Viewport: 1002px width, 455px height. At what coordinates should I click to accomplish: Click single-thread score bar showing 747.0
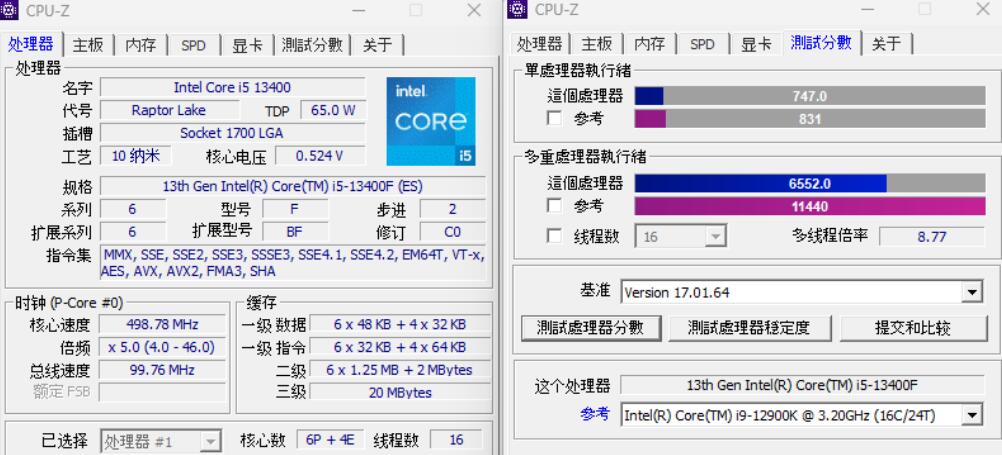(810, 96)
